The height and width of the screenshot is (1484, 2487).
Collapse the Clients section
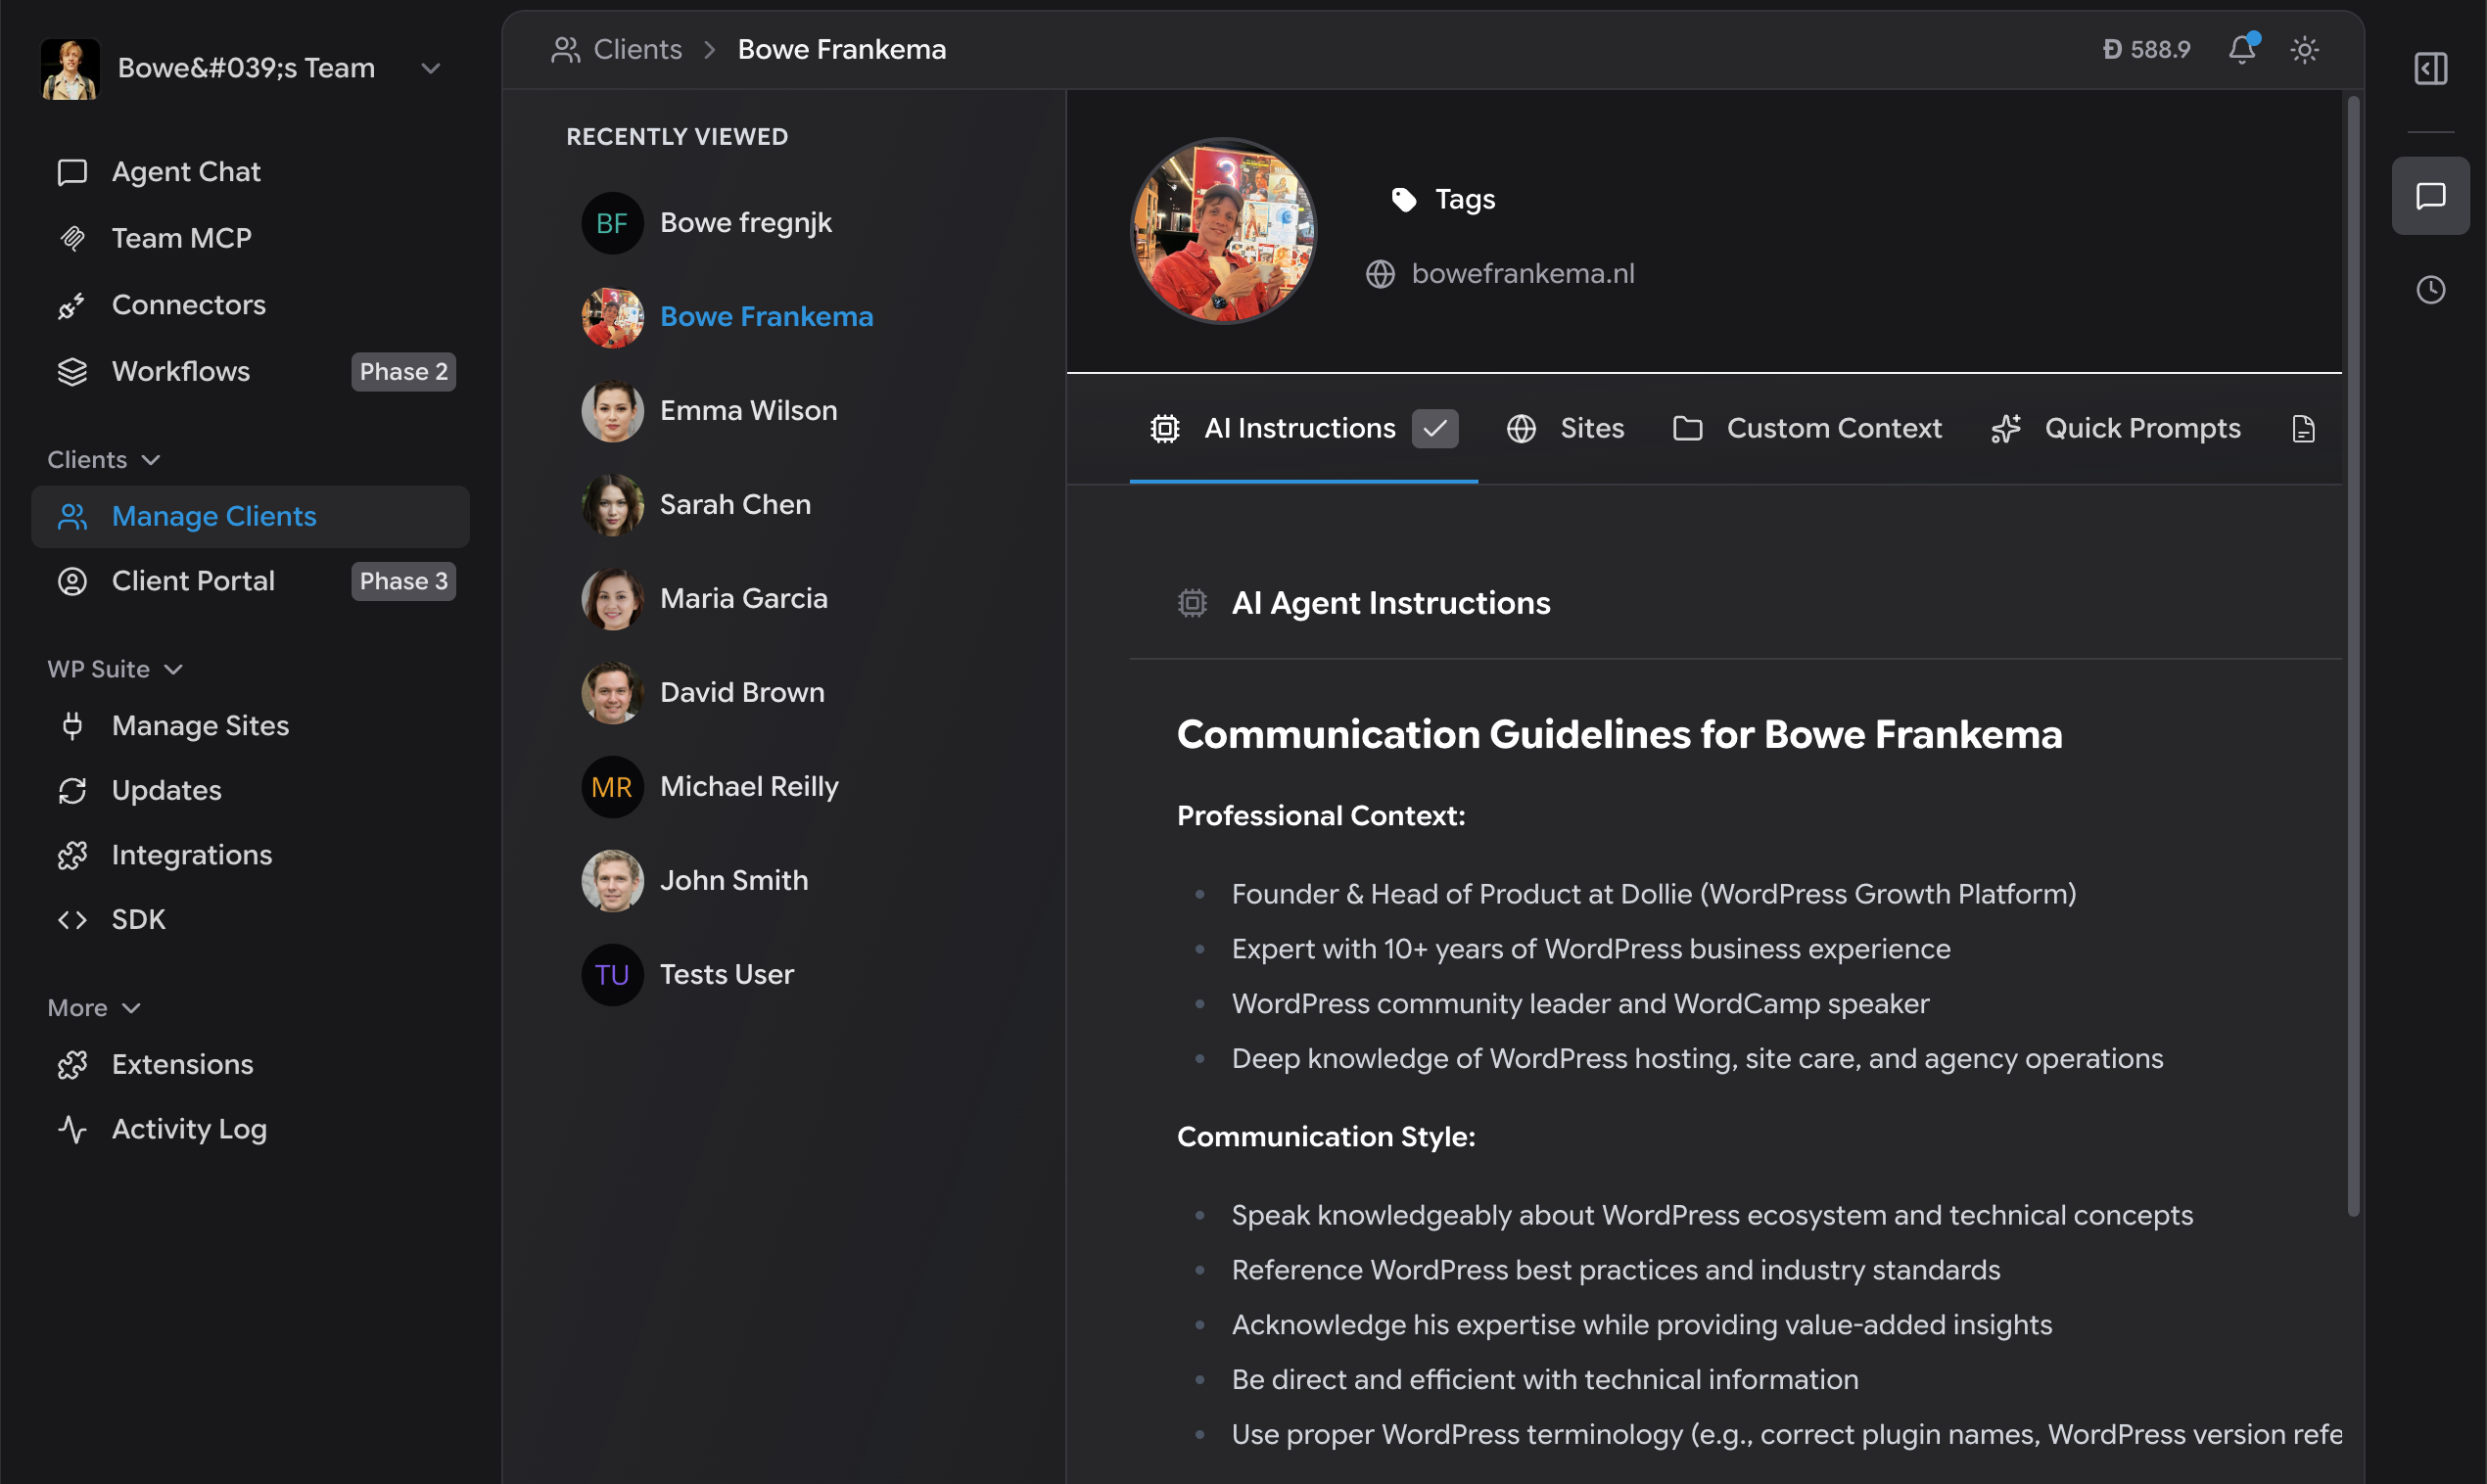[151, 460]
